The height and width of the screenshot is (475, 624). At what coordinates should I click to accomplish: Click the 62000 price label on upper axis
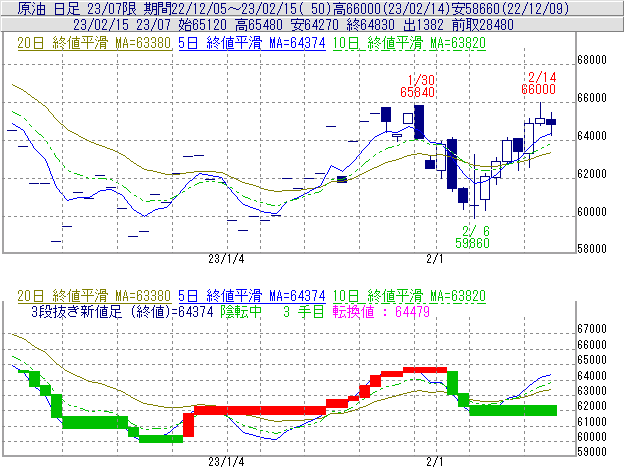tap(592, 174)
